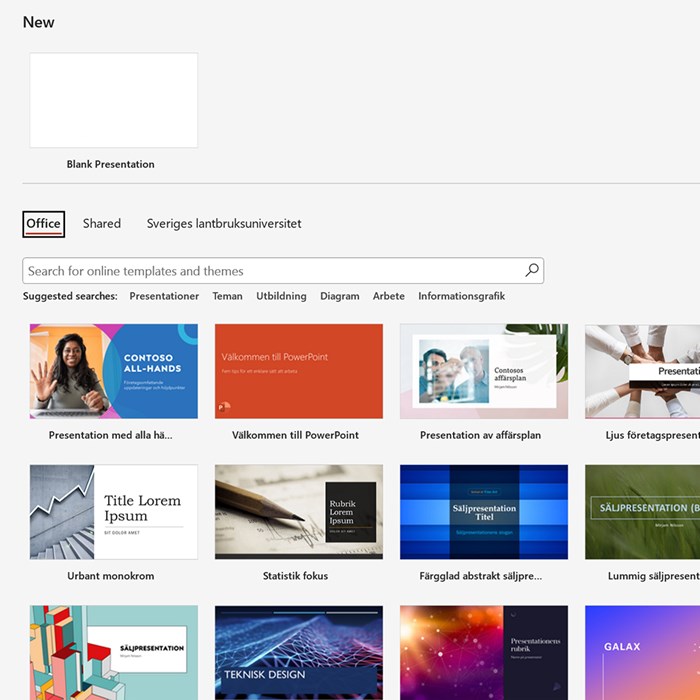The width and height of the screenshot is (700, 700).
Task: Search suggested term Presentationer
Action: point(164,296)
